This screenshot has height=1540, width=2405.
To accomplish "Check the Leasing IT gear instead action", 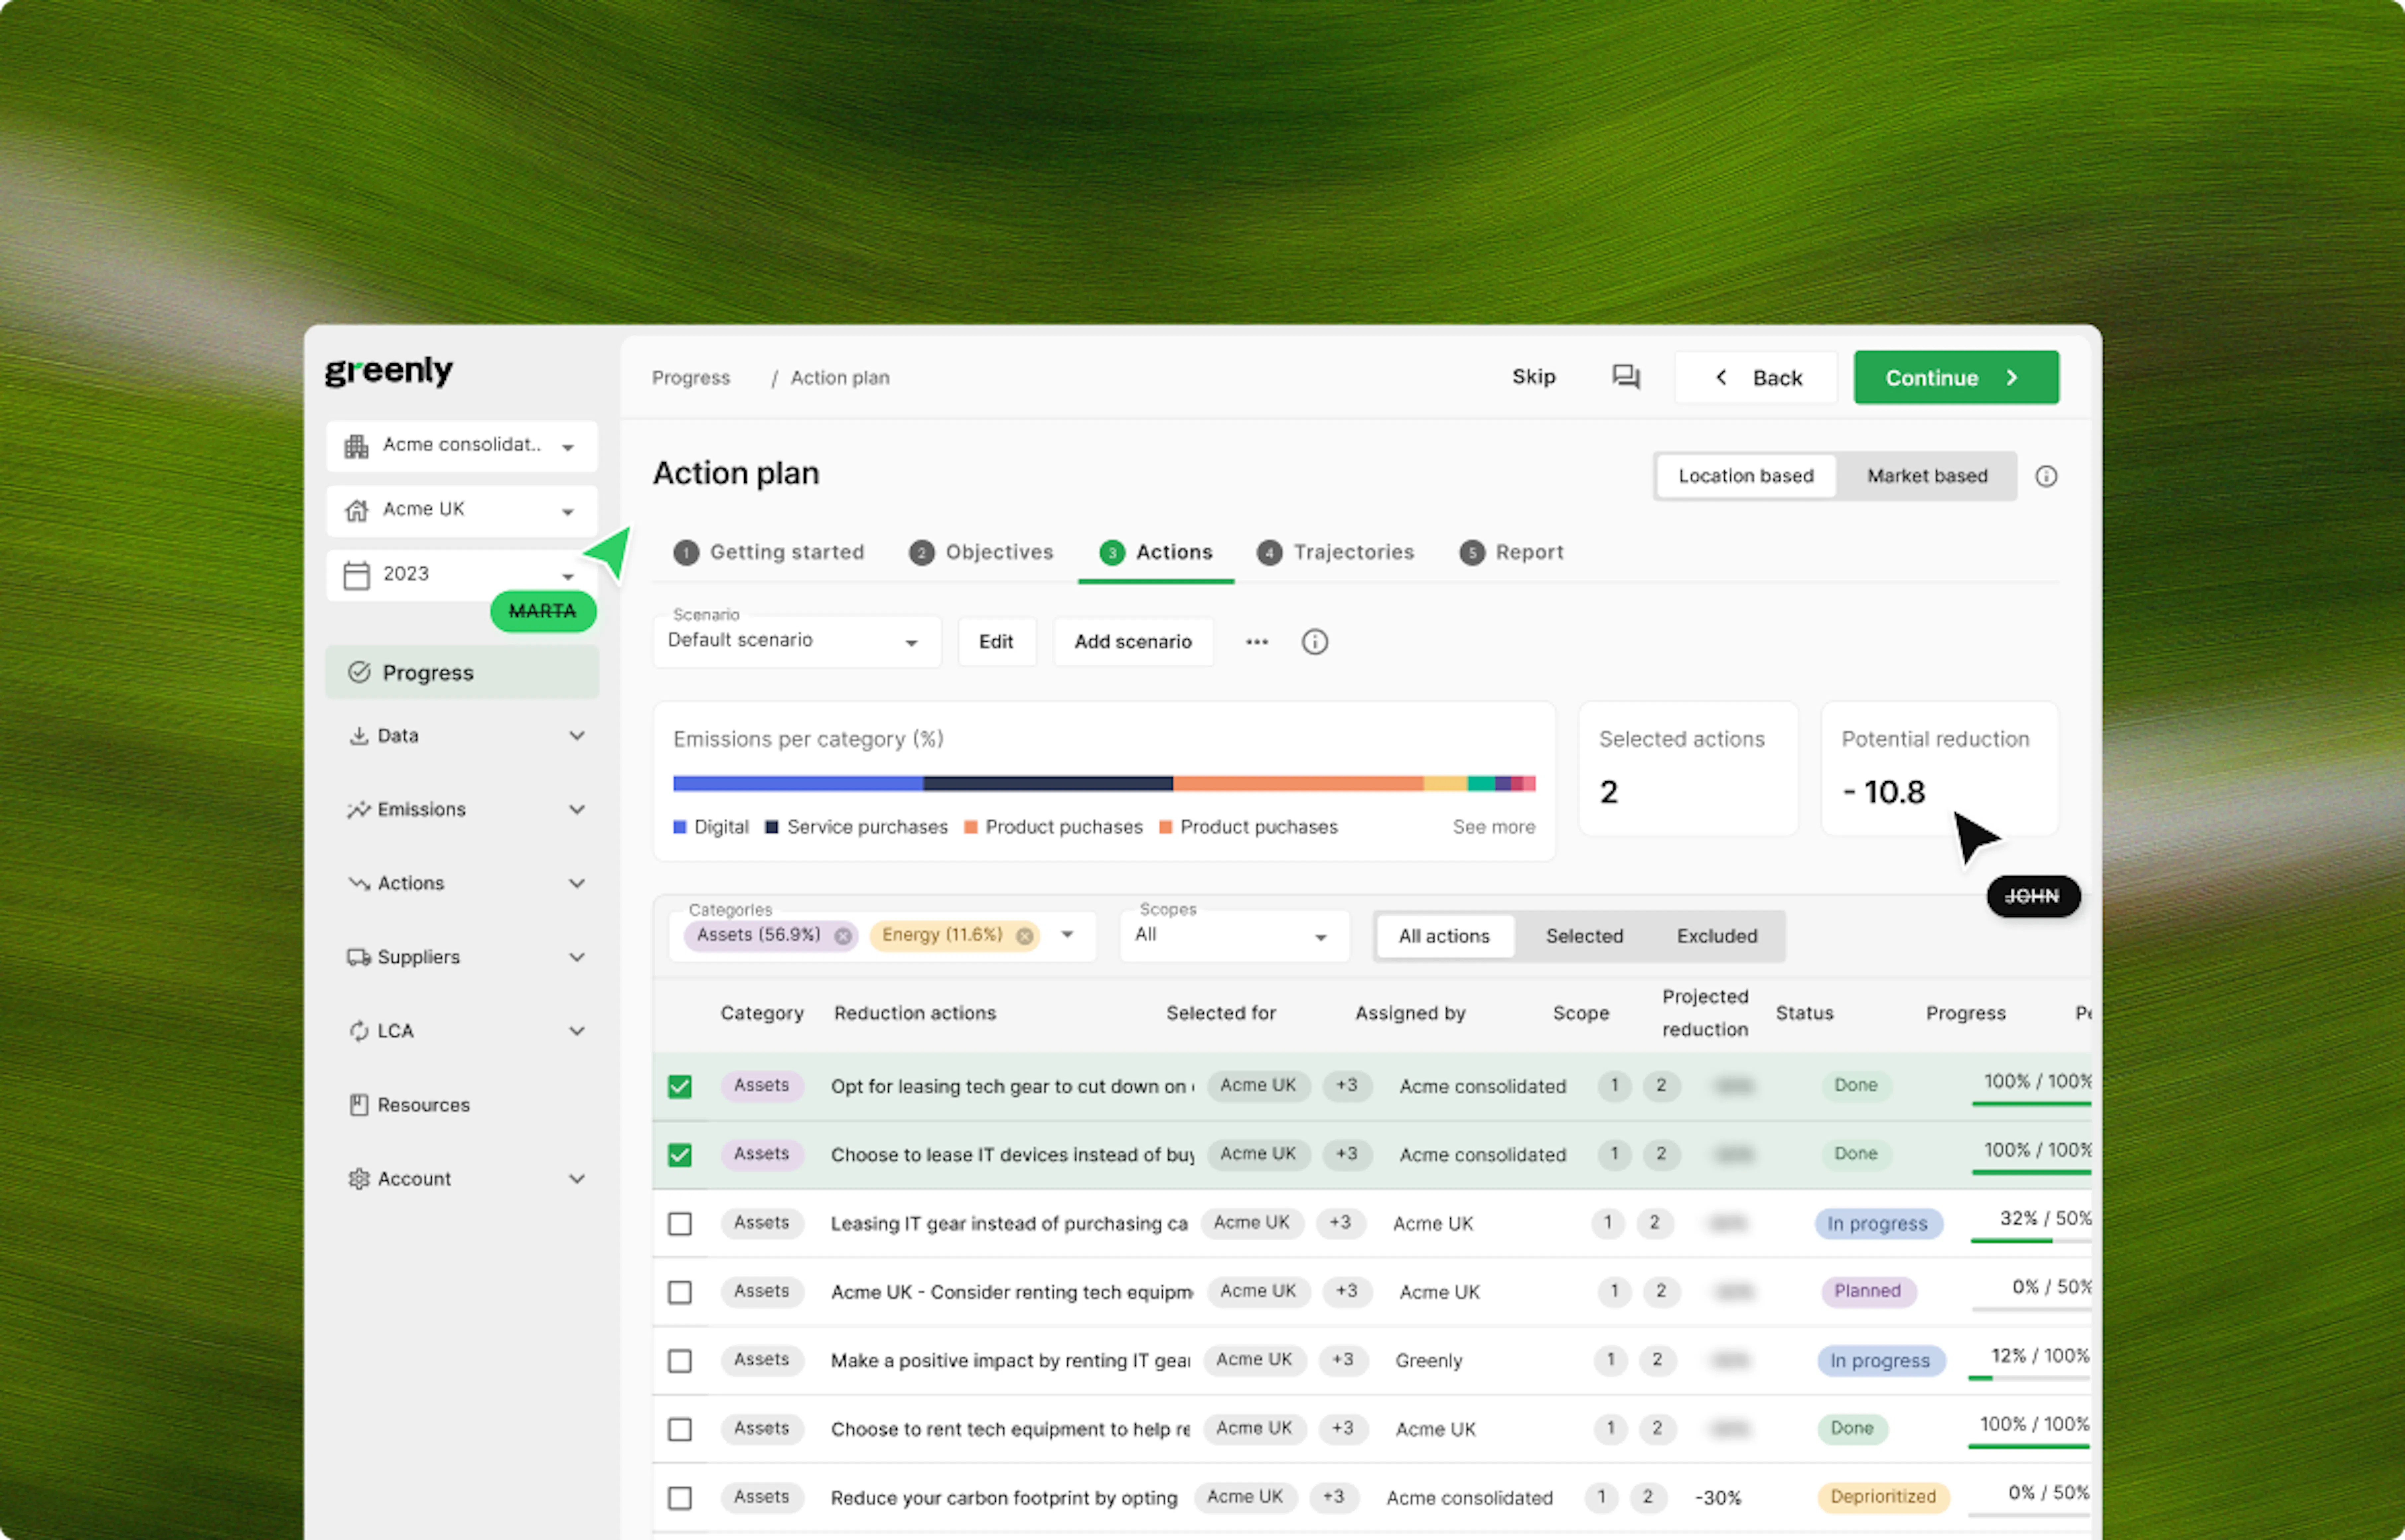I will (x=680, y=1224).
